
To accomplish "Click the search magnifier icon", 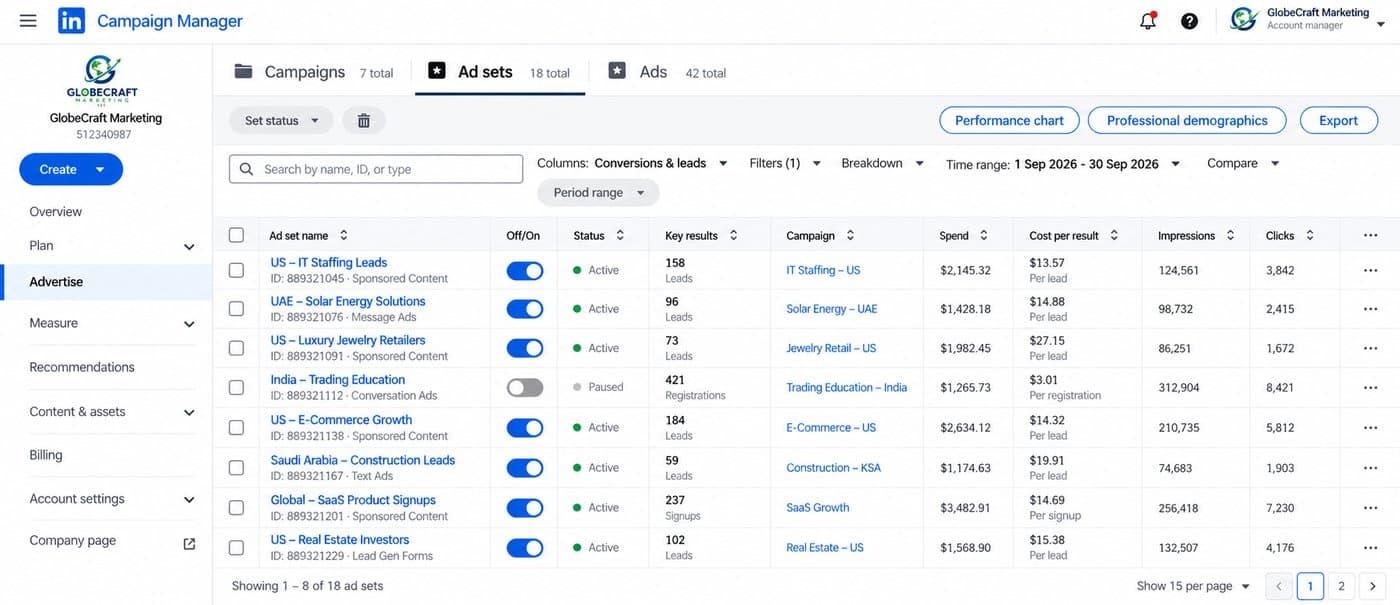I will [246, 169].
